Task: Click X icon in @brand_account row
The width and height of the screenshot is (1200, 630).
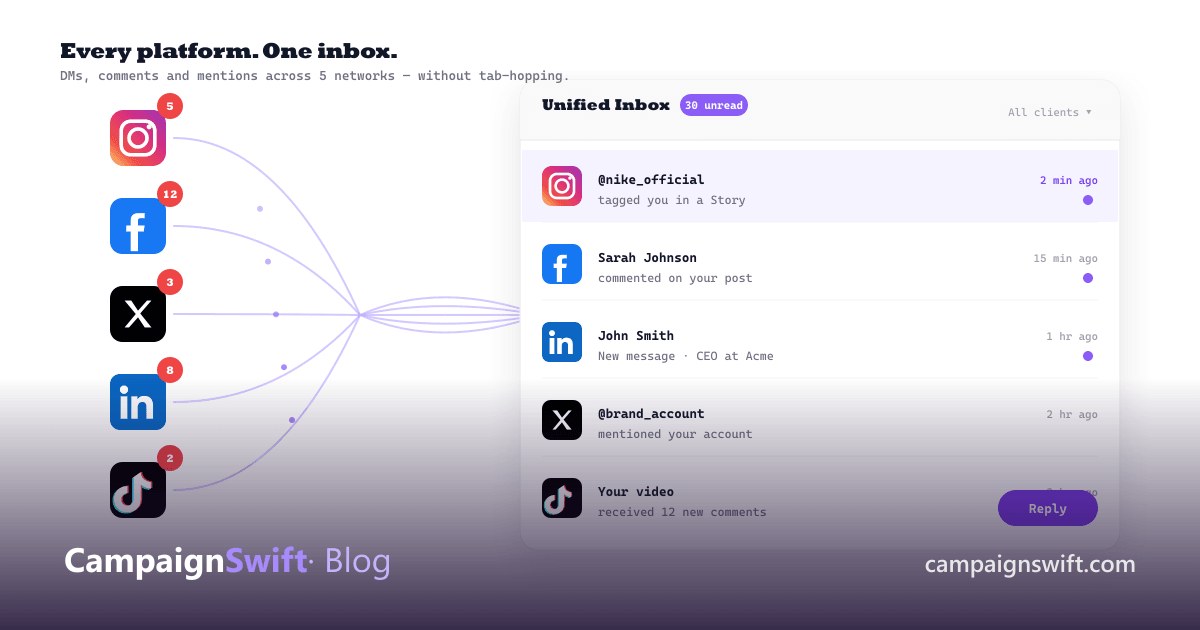Action: point(562,420)
